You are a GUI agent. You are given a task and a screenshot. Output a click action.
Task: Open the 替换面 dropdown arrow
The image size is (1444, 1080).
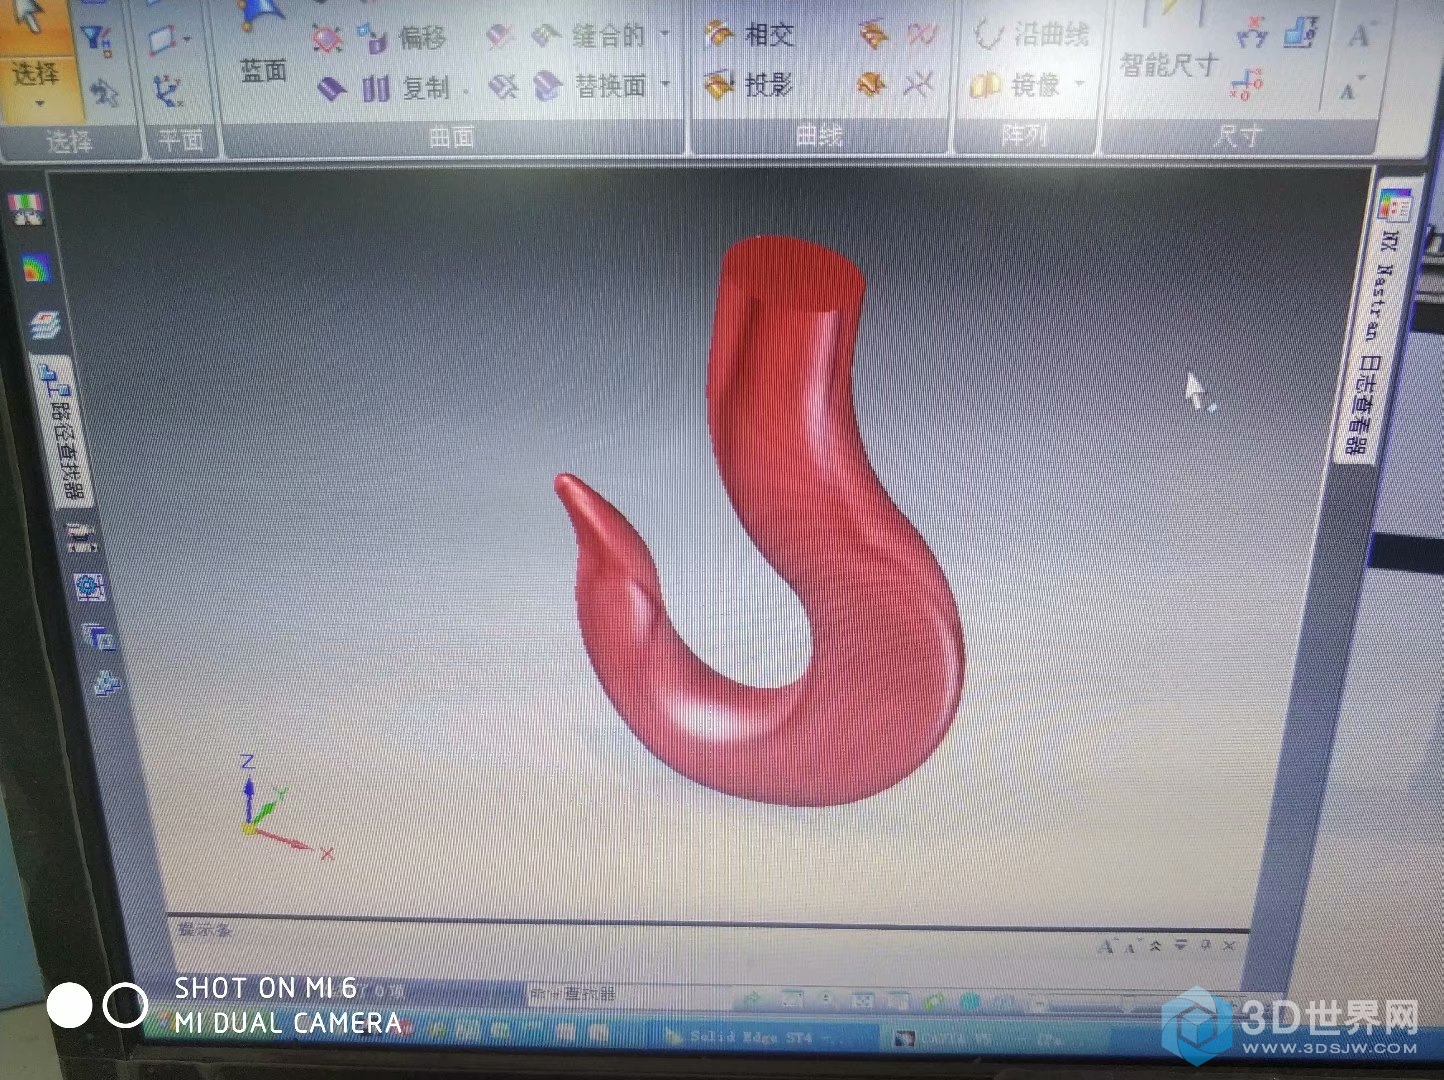pos(666,85)
